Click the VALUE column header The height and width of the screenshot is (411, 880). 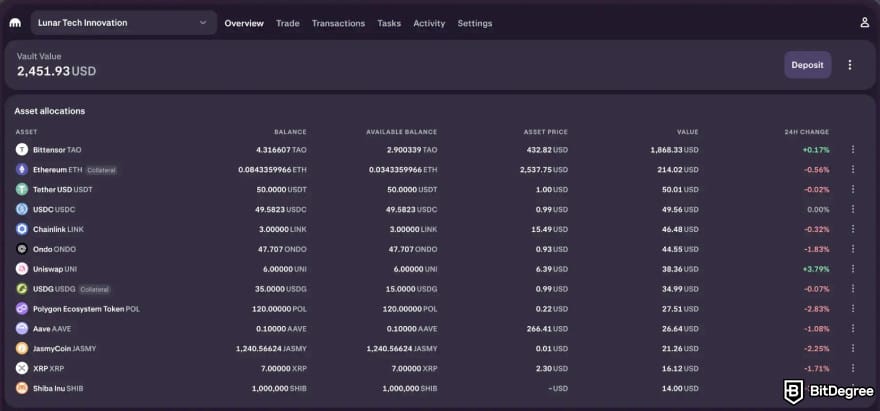[x=688, y=132]
